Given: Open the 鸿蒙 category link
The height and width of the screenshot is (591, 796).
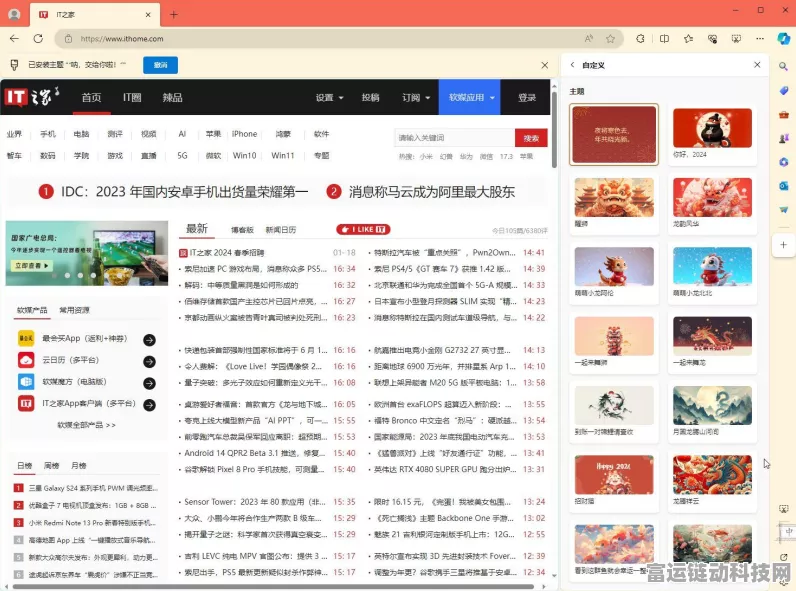Looking at the screenshot, I should (x=283, y=134).
